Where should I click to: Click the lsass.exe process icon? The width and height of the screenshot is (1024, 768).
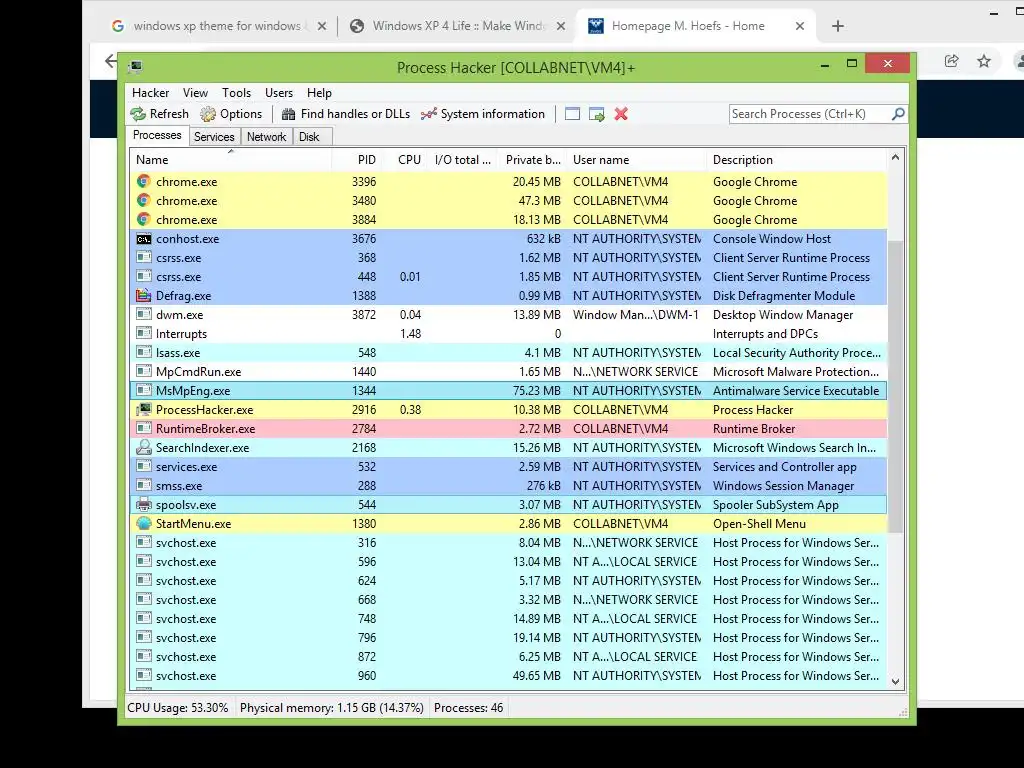click(x=144, y=352)
